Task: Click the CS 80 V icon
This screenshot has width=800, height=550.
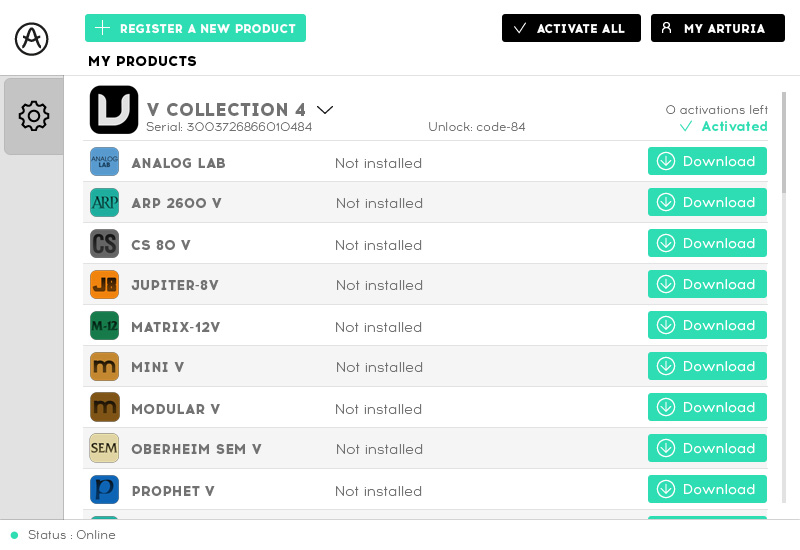Action: click(x=105, y=244)
